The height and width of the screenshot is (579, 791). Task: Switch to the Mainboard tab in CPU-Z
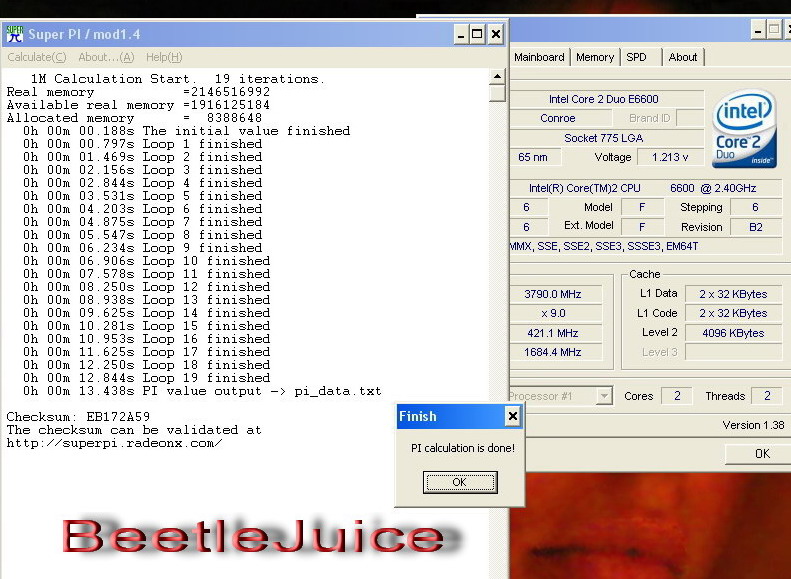coord(539,57)
